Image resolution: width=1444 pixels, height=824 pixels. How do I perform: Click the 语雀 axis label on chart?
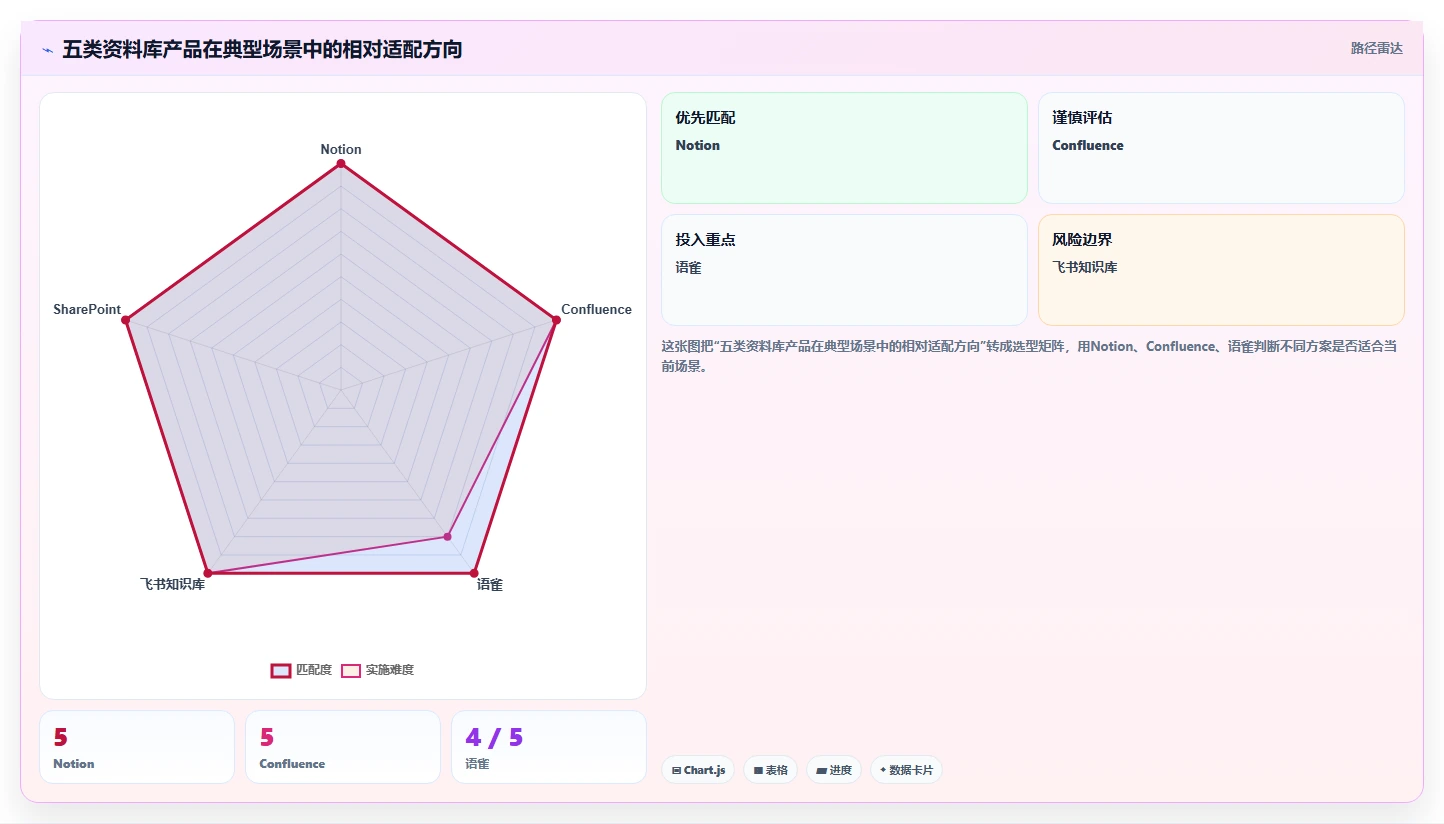(x=490, y=585)
